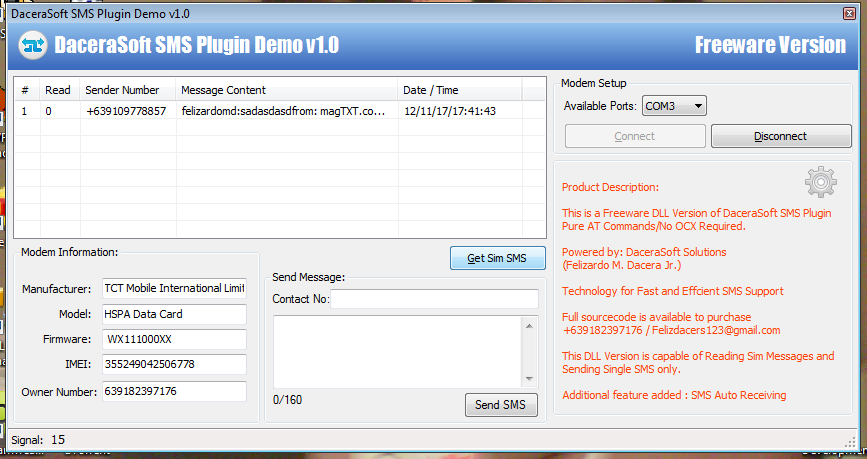The image size is (867, 459).
Task: Click the Manufacturer field
Action: click(174, 288)
